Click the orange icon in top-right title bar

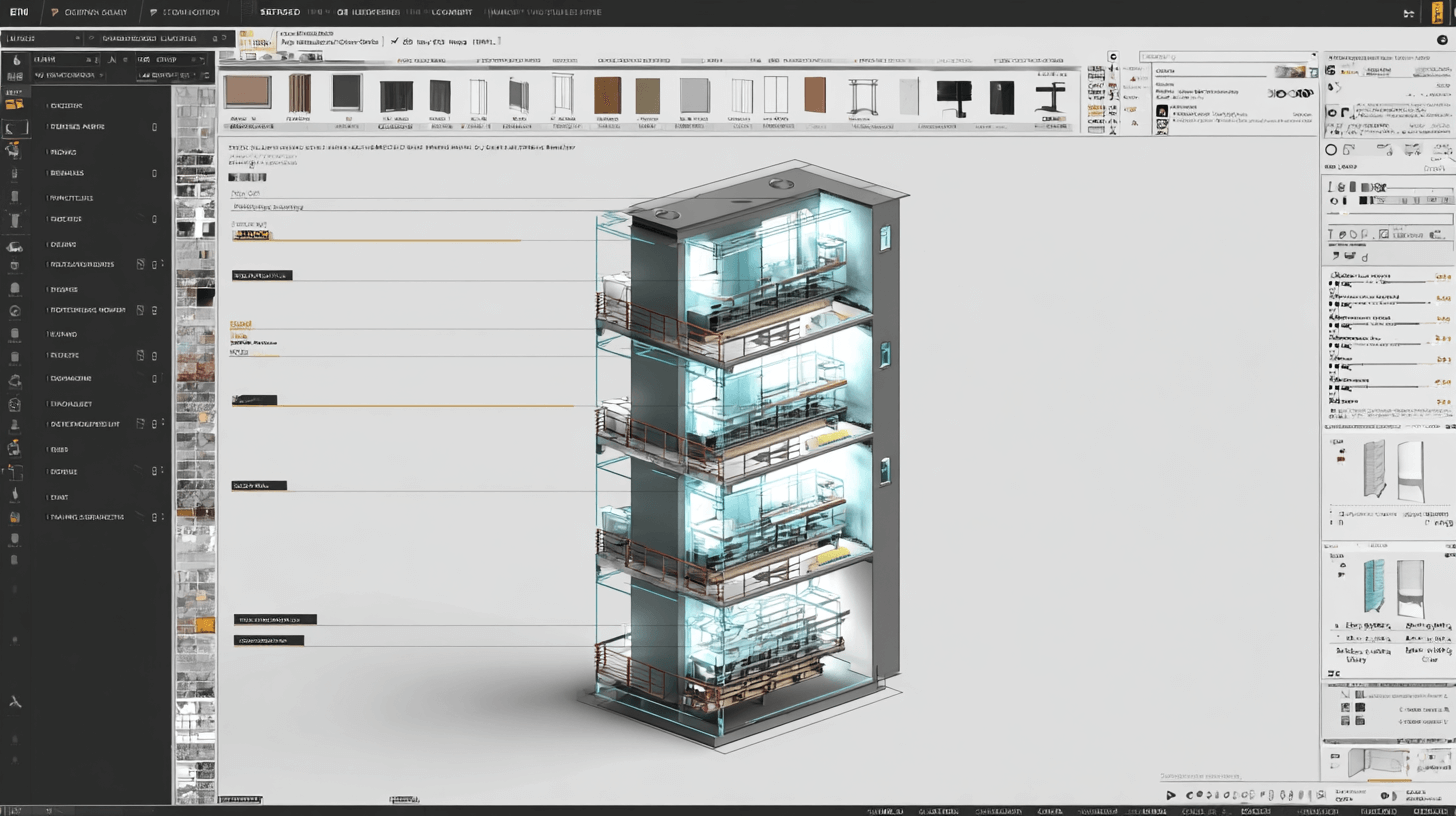coord(1438,14)
